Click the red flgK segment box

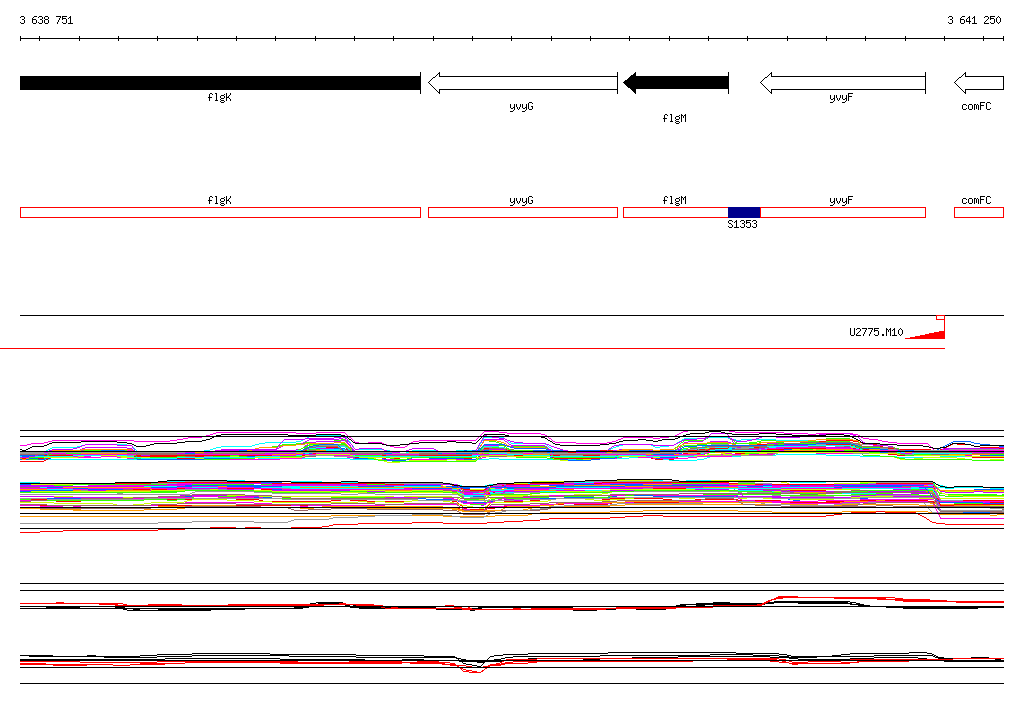tap(220, 212)
